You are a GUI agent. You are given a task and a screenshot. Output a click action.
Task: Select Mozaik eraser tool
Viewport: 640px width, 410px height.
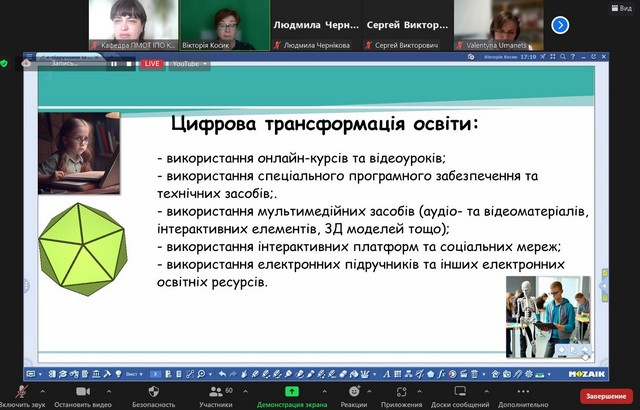point(343,374)
